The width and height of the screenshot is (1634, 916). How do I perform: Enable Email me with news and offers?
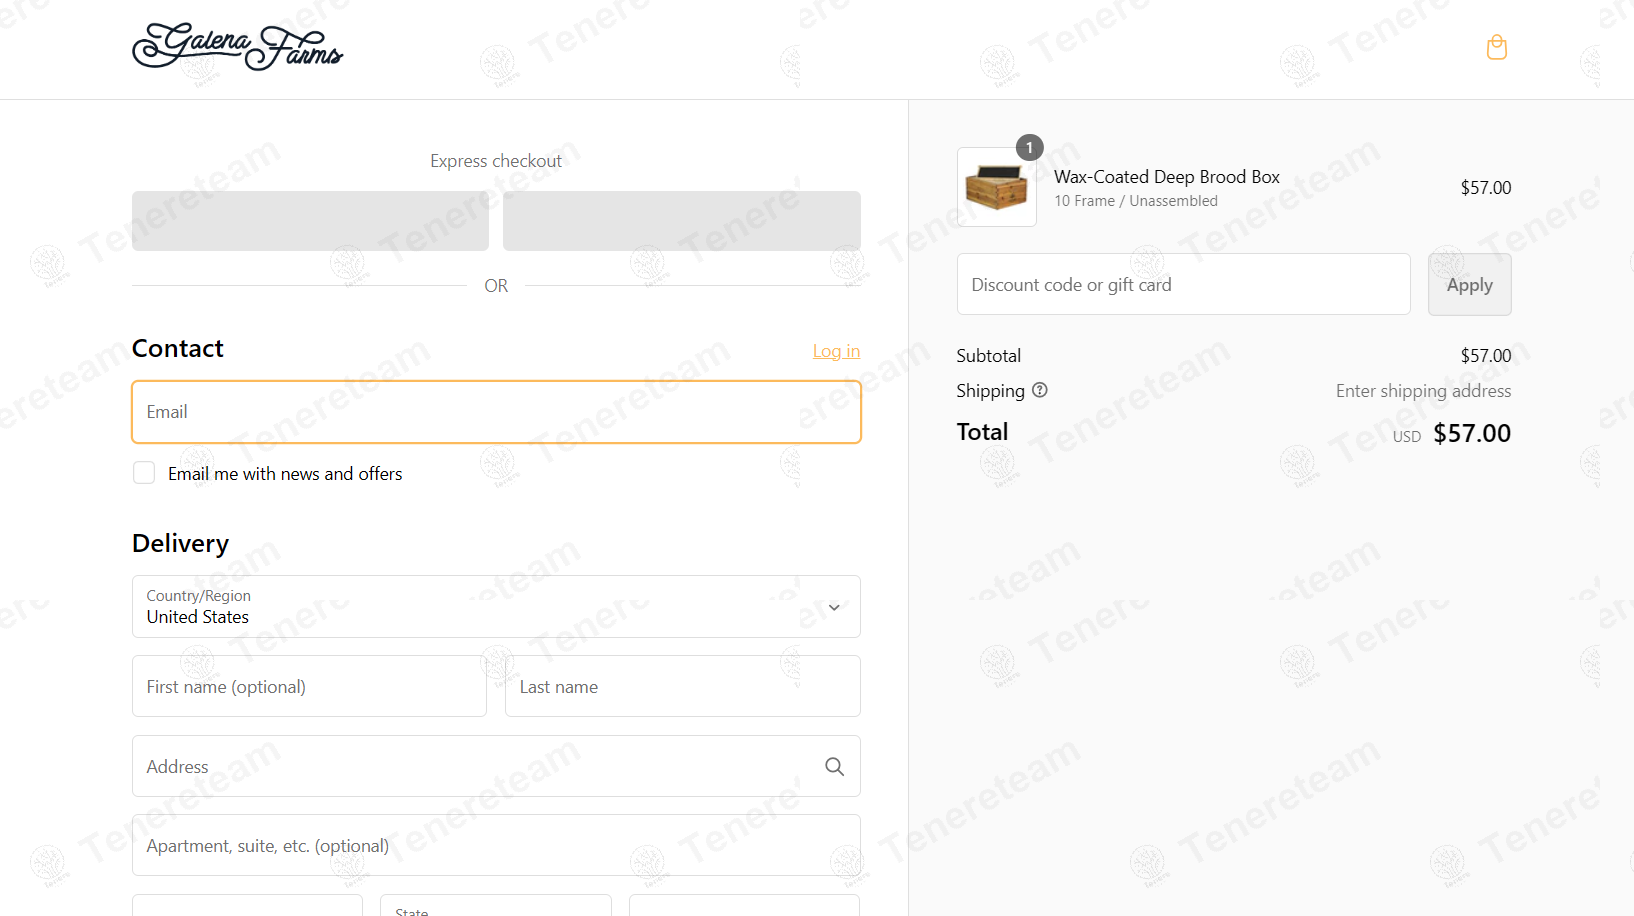pos(144,473)
